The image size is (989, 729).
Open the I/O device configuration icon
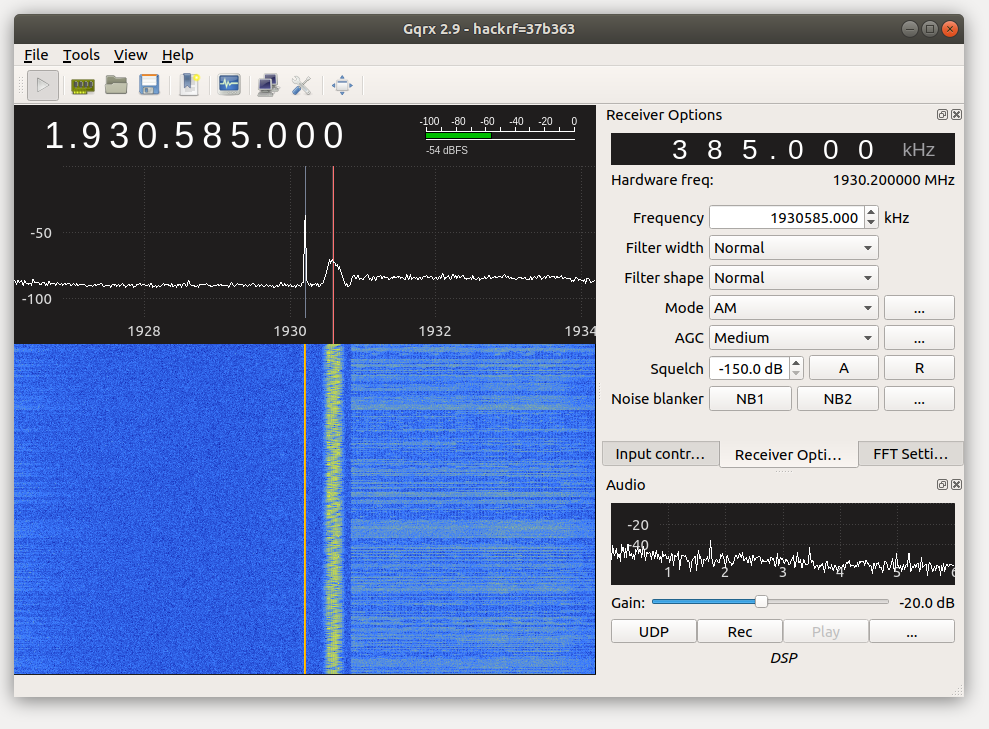[82, 86]
